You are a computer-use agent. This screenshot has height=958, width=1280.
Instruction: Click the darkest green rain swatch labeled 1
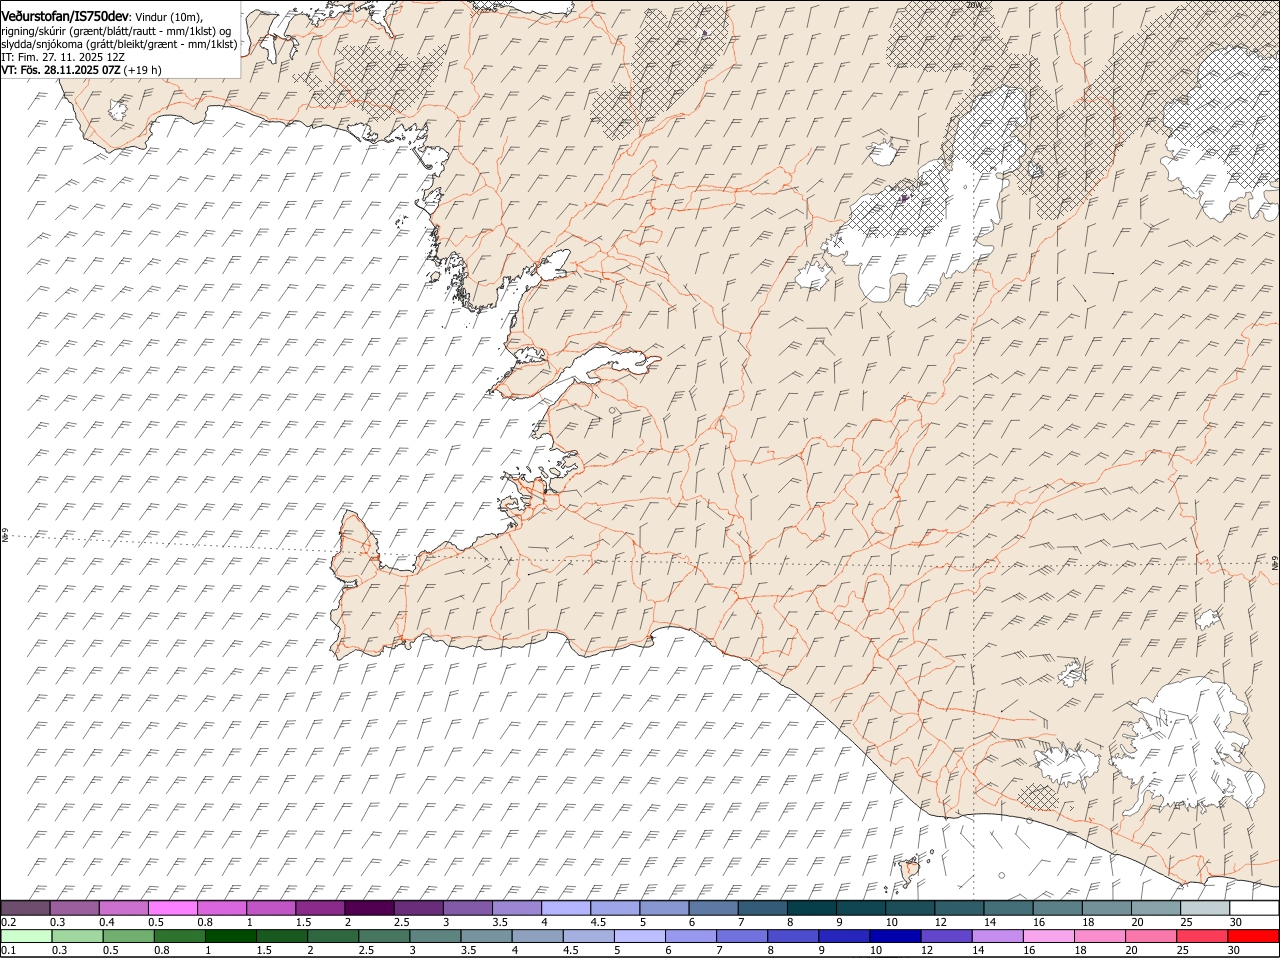(230, 936)
